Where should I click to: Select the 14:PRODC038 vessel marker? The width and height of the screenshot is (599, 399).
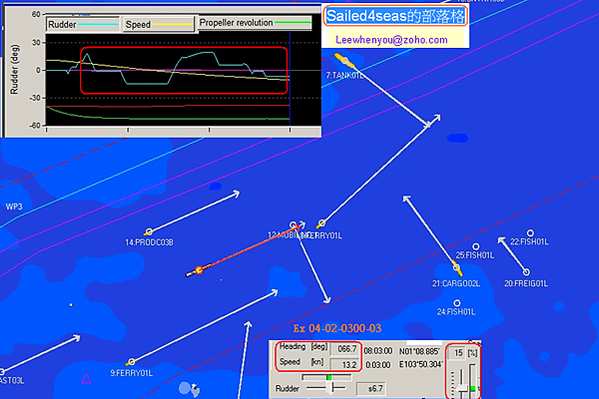coord(149,232)
